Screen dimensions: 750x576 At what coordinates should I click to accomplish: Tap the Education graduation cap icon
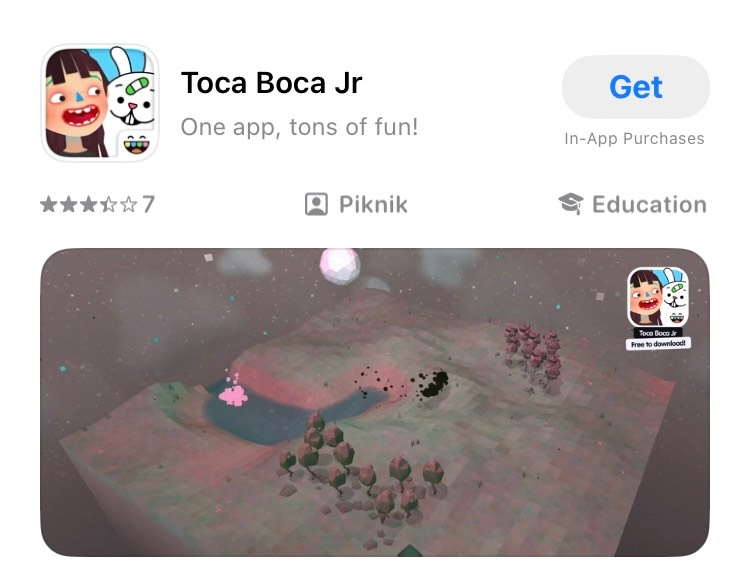pyautogui.click(x=571, y=204)
